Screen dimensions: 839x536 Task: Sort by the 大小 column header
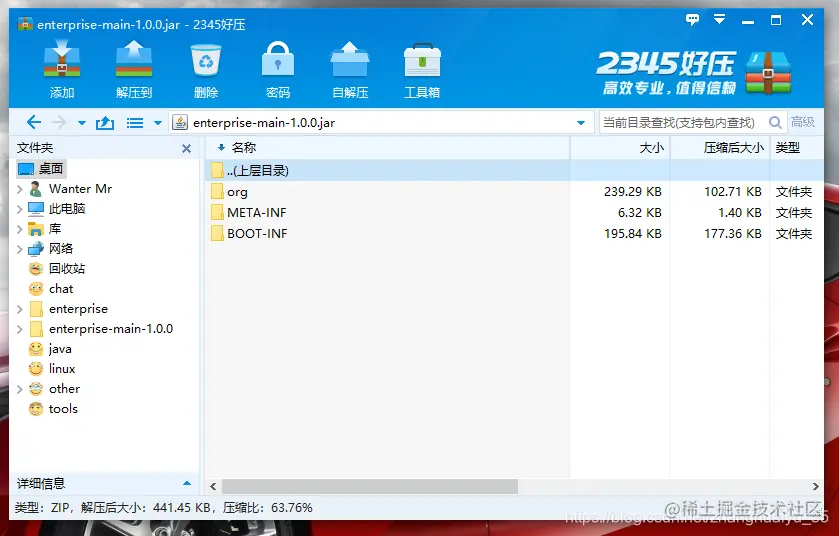coord(620,148)
